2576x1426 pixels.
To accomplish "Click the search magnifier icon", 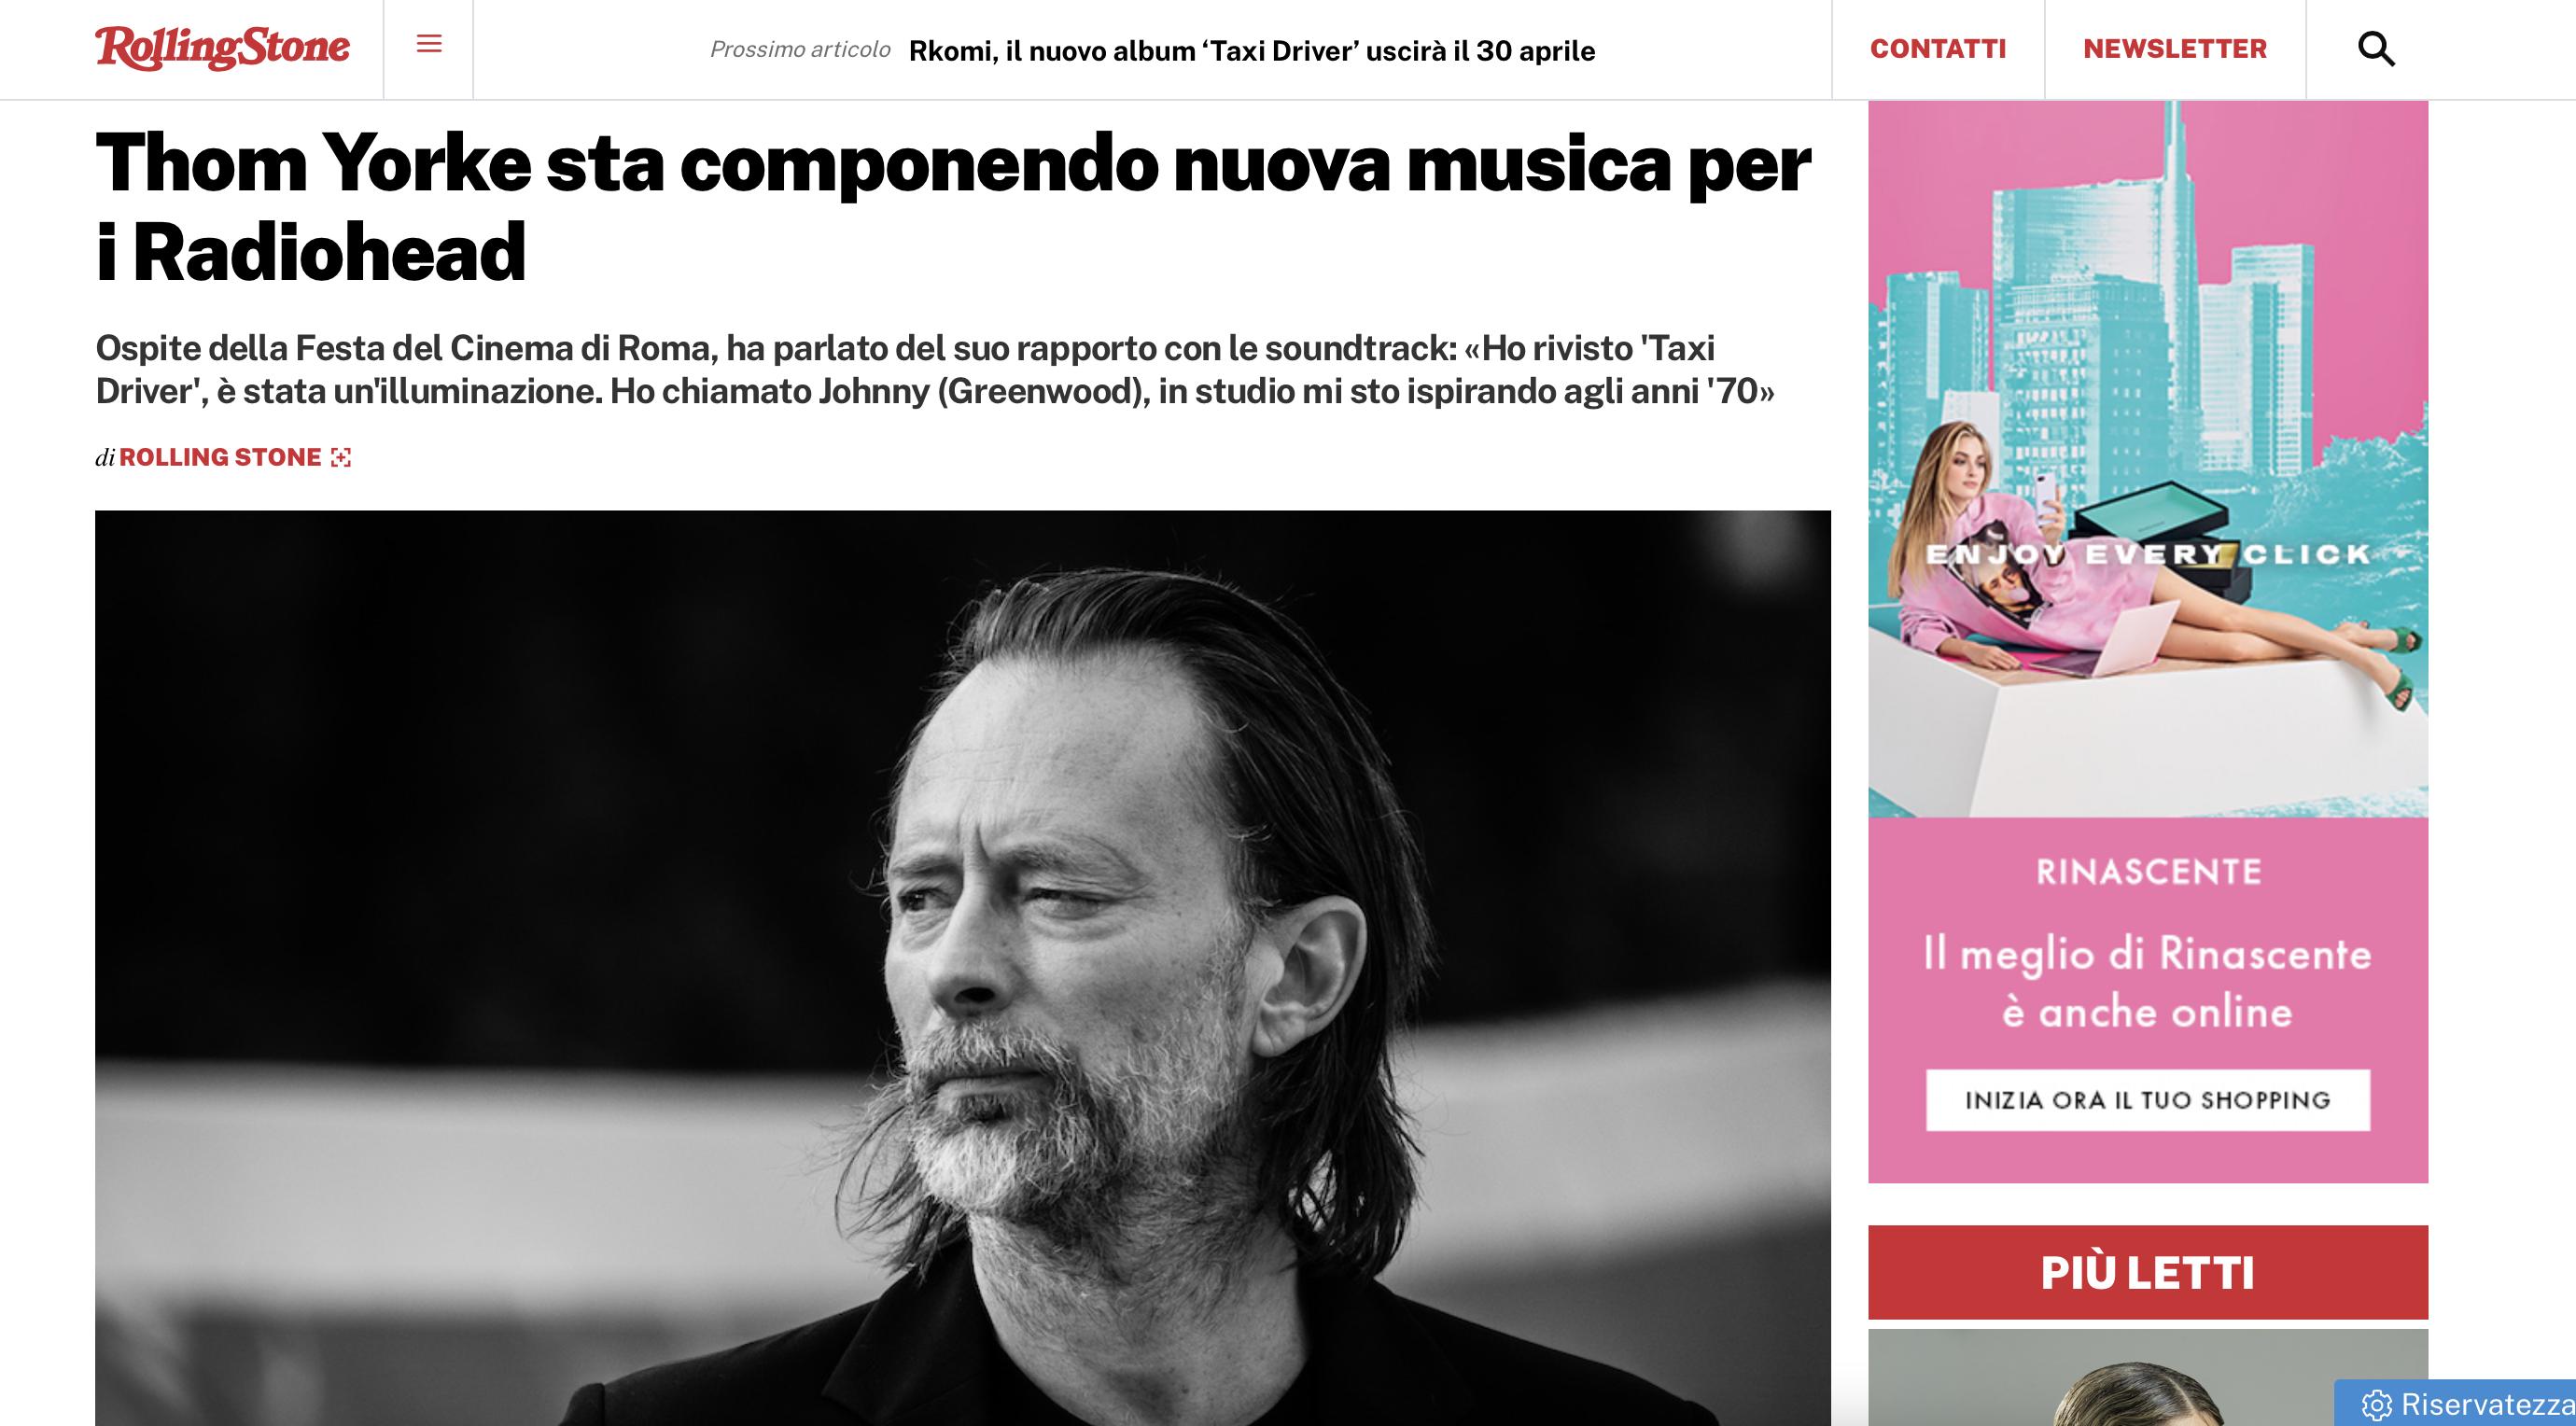I will (x=2376, y=49).
